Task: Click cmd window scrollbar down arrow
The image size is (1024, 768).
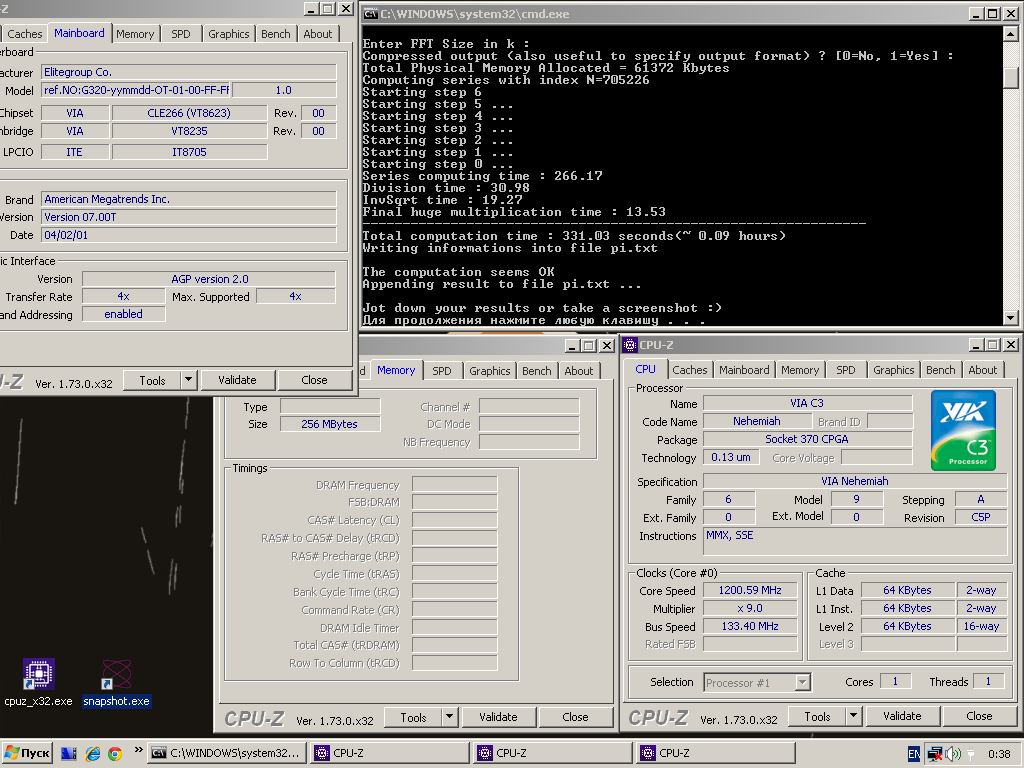Action: [1011, 318]
